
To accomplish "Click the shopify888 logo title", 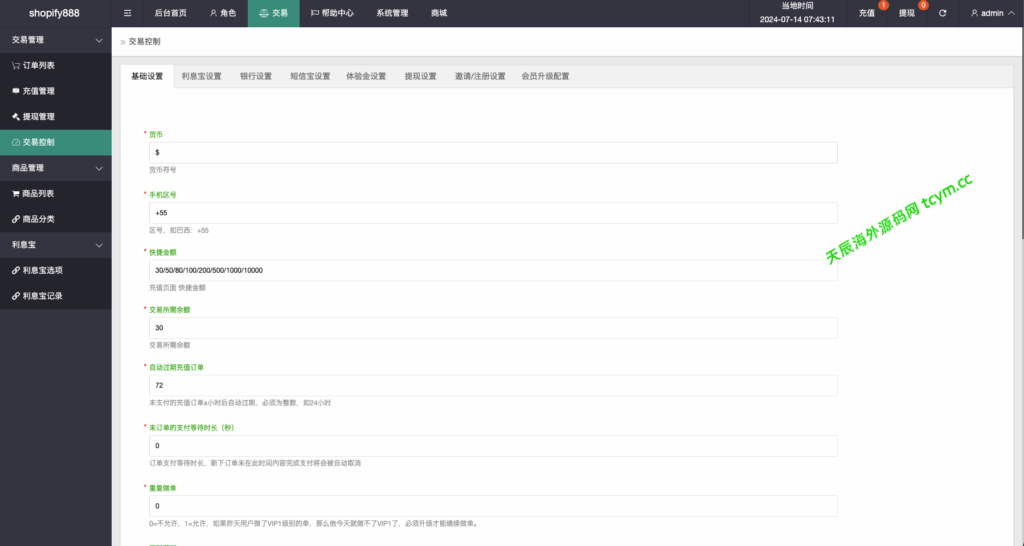I will tap(54, 13).
